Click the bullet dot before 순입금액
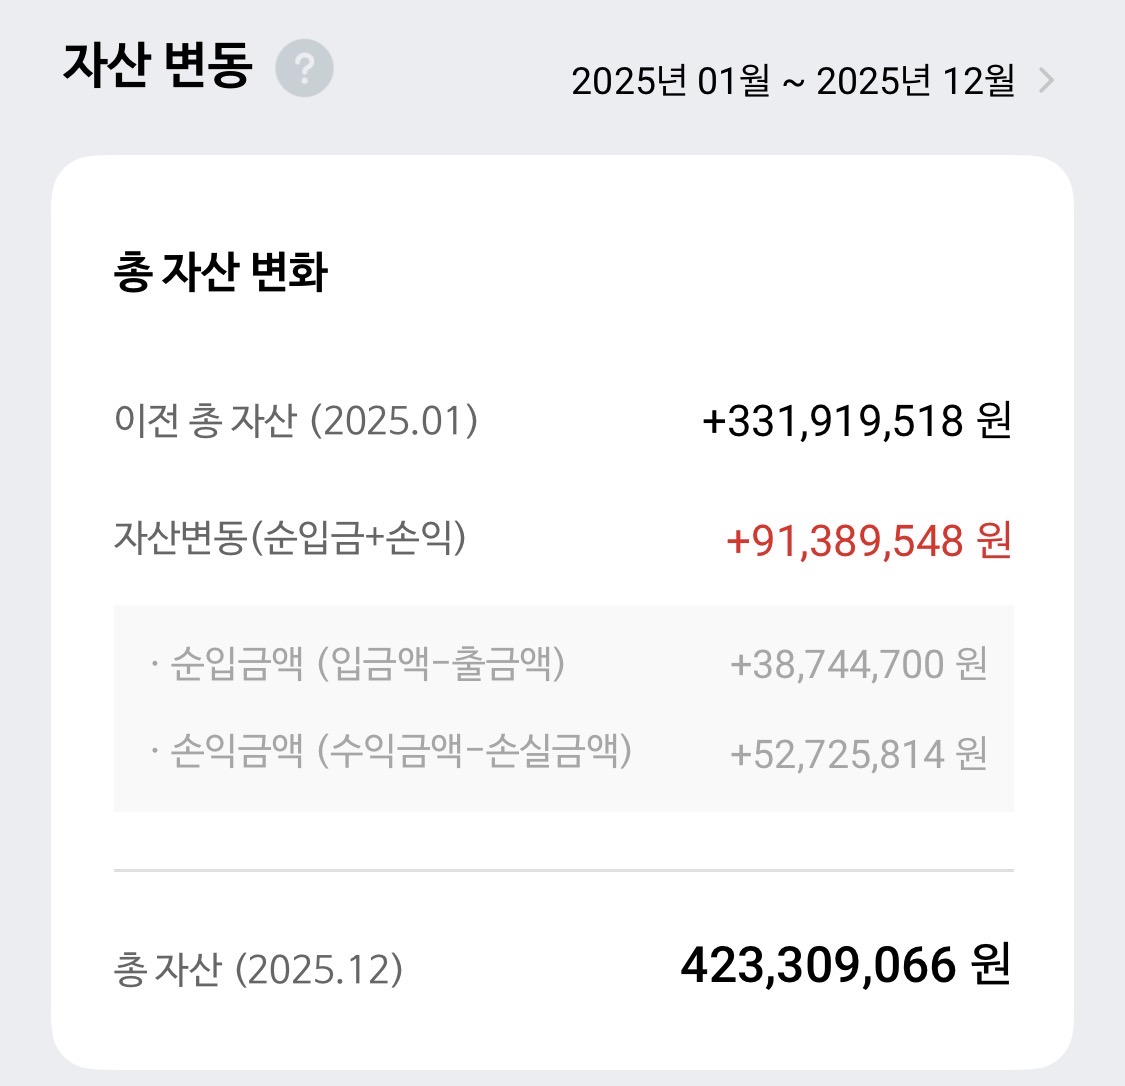 pos(154,664)
